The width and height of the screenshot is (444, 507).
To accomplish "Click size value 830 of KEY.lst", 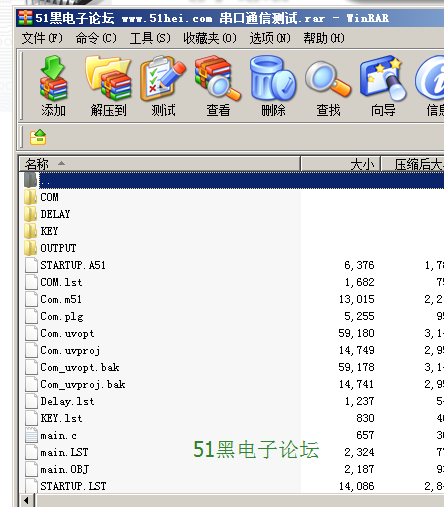I will click(x=365, y=418).
